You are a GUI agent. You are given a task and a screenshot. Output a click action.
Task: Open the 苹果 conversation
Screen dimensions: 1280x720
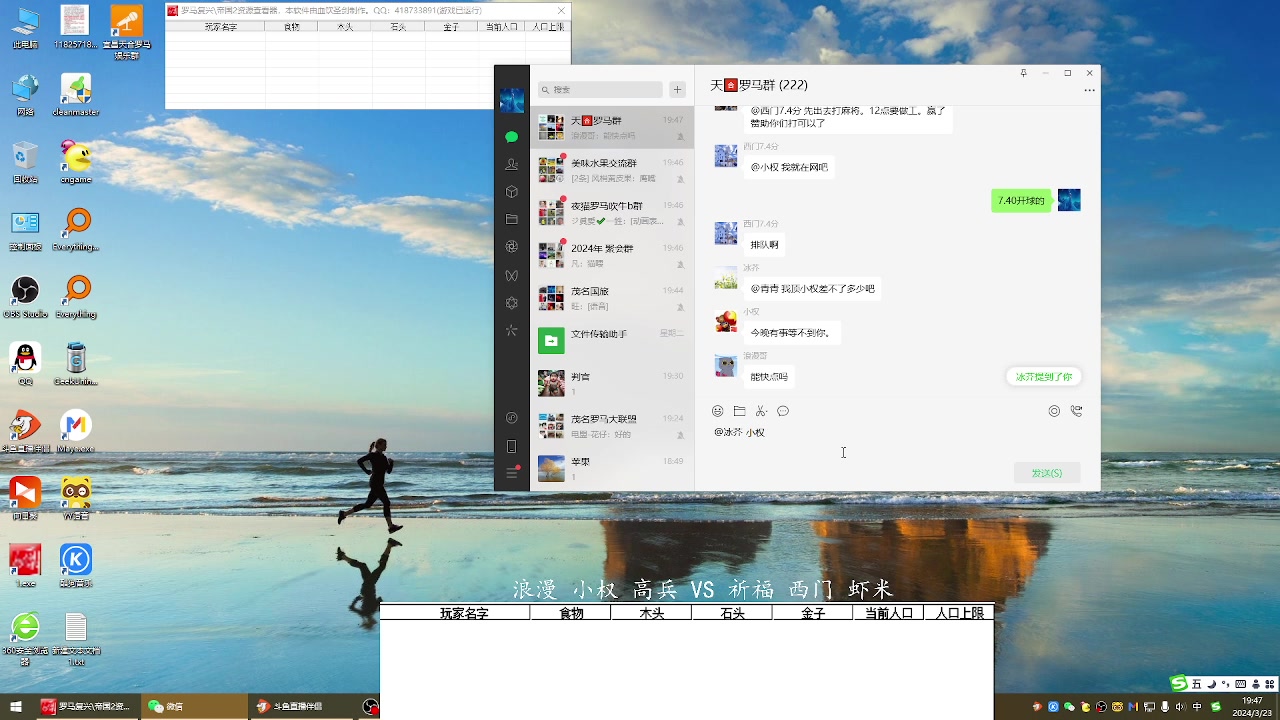[612, 469]
